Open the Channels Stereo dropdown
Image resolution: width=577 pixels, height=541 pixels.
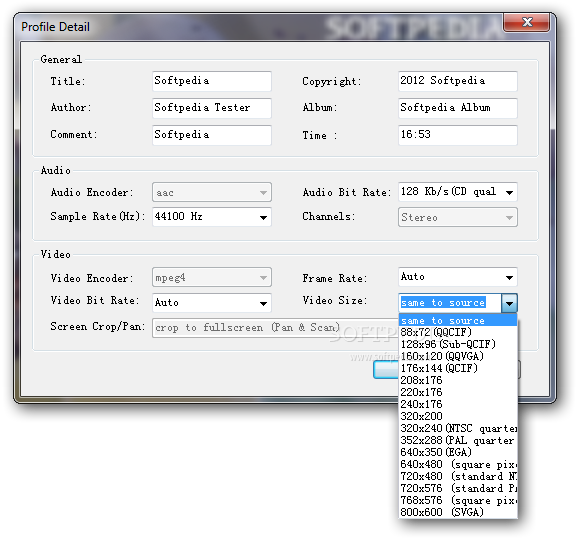(457, 217)
